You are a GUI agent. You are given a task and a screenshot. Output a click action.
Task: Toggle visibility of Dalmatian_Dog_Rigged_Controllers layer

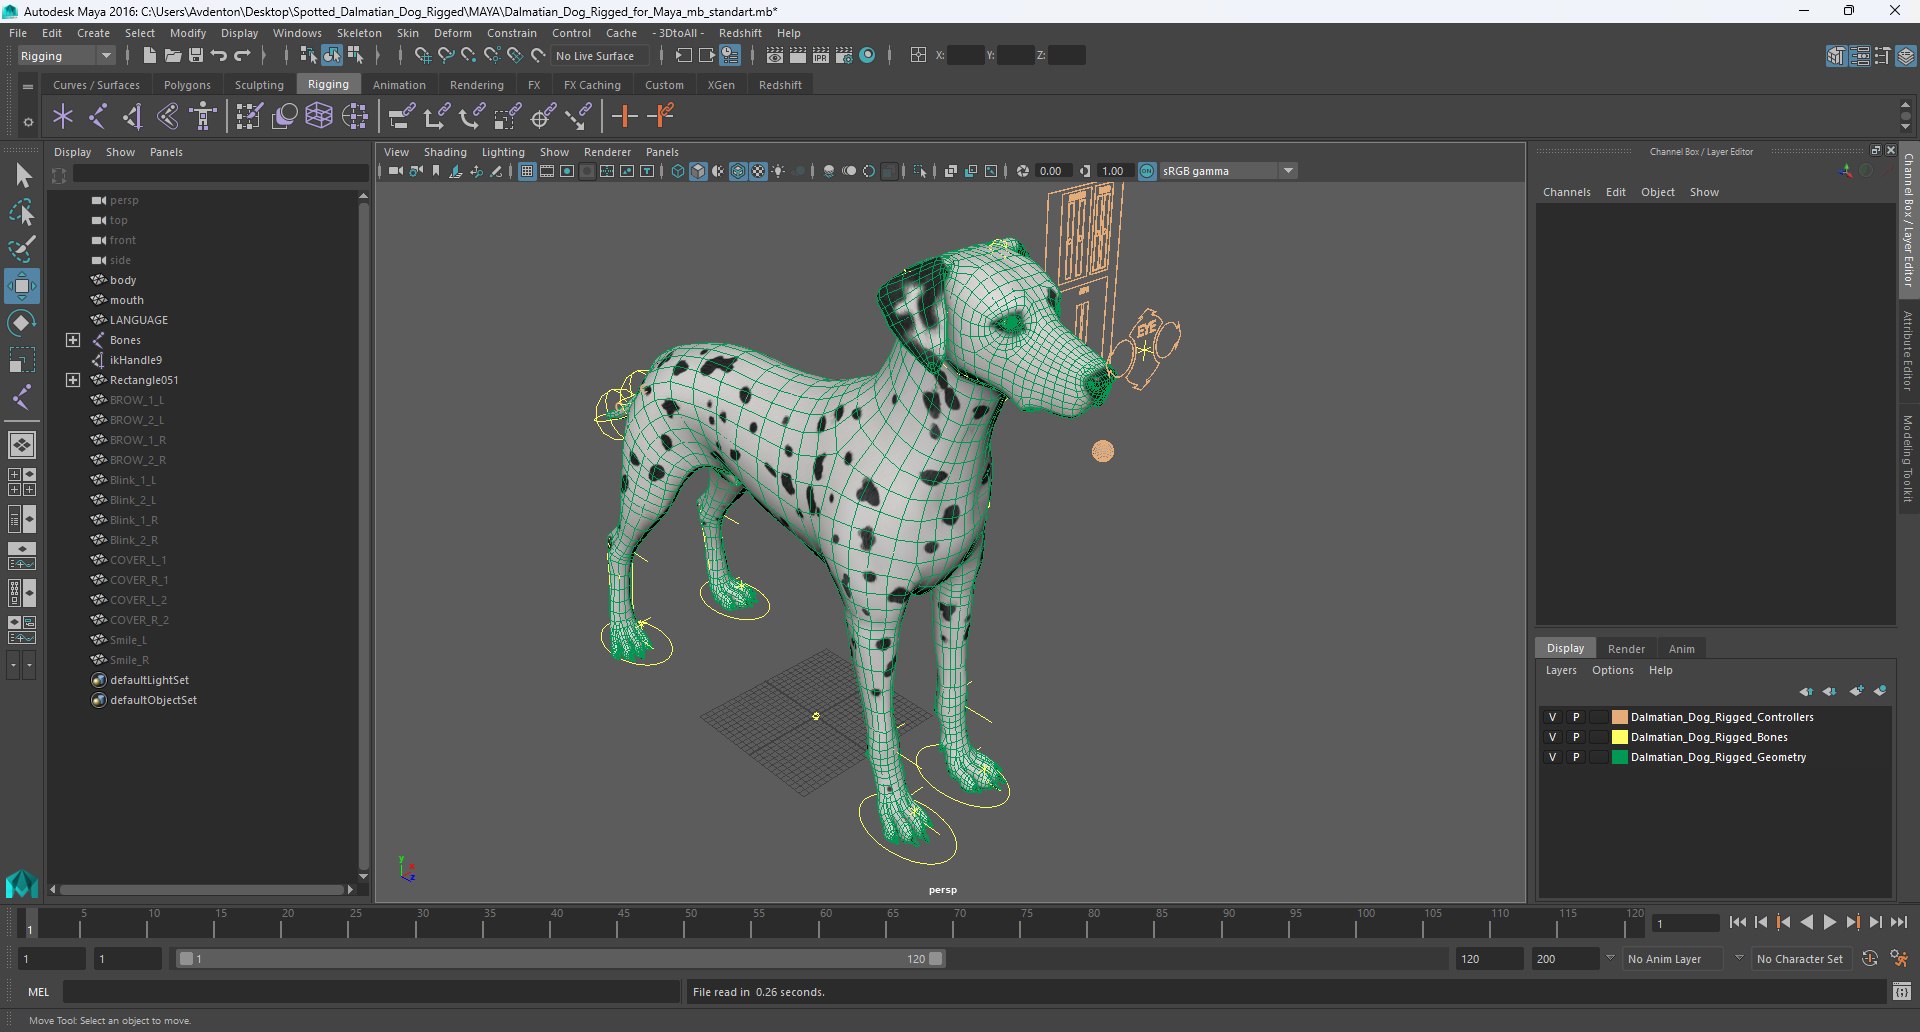1552,717
